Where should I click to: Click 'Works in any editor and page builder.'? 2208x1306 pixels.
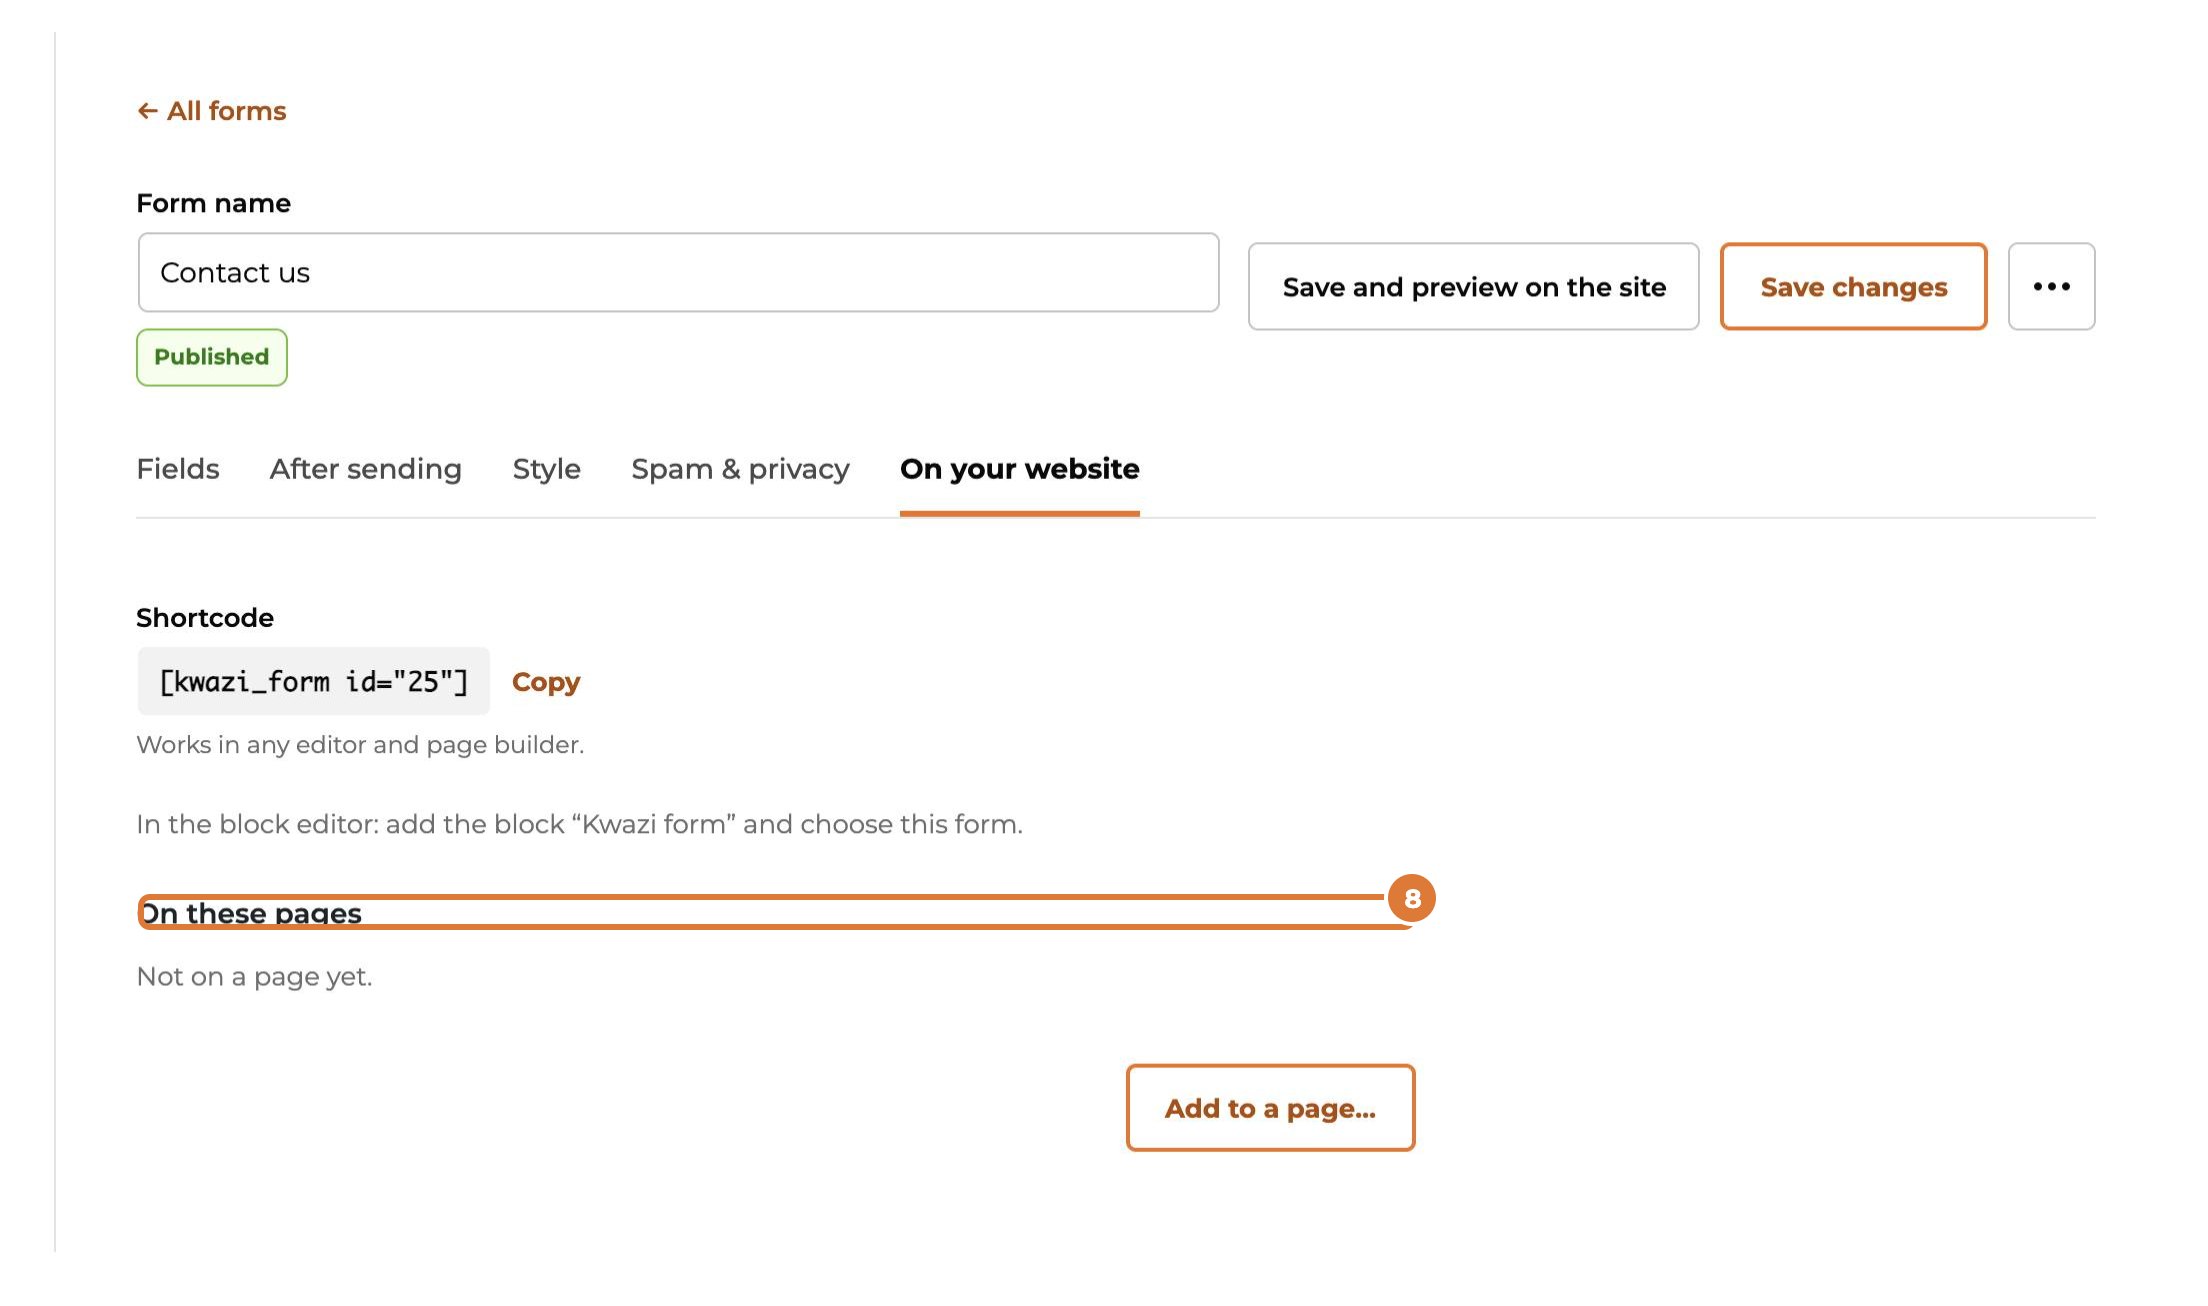coord(360,745)
